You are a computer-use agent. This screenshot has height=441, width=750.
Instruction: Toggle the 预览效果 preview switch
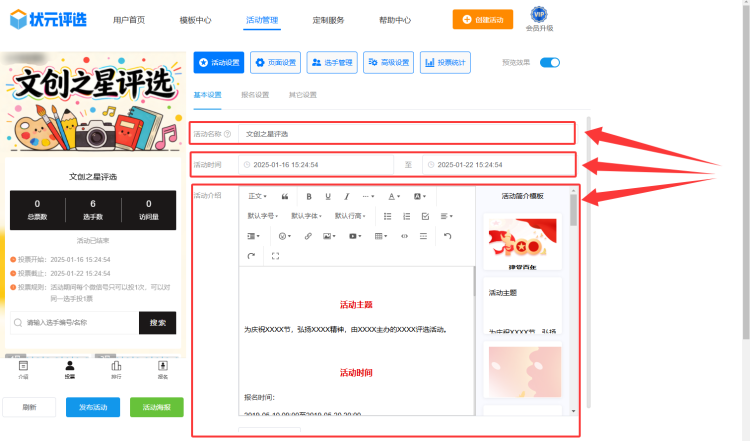550,63
